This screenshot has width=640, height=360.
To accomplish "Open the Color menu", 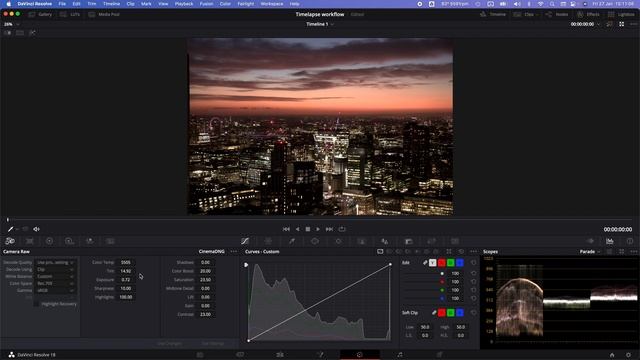I will click(x=225, y=4).
